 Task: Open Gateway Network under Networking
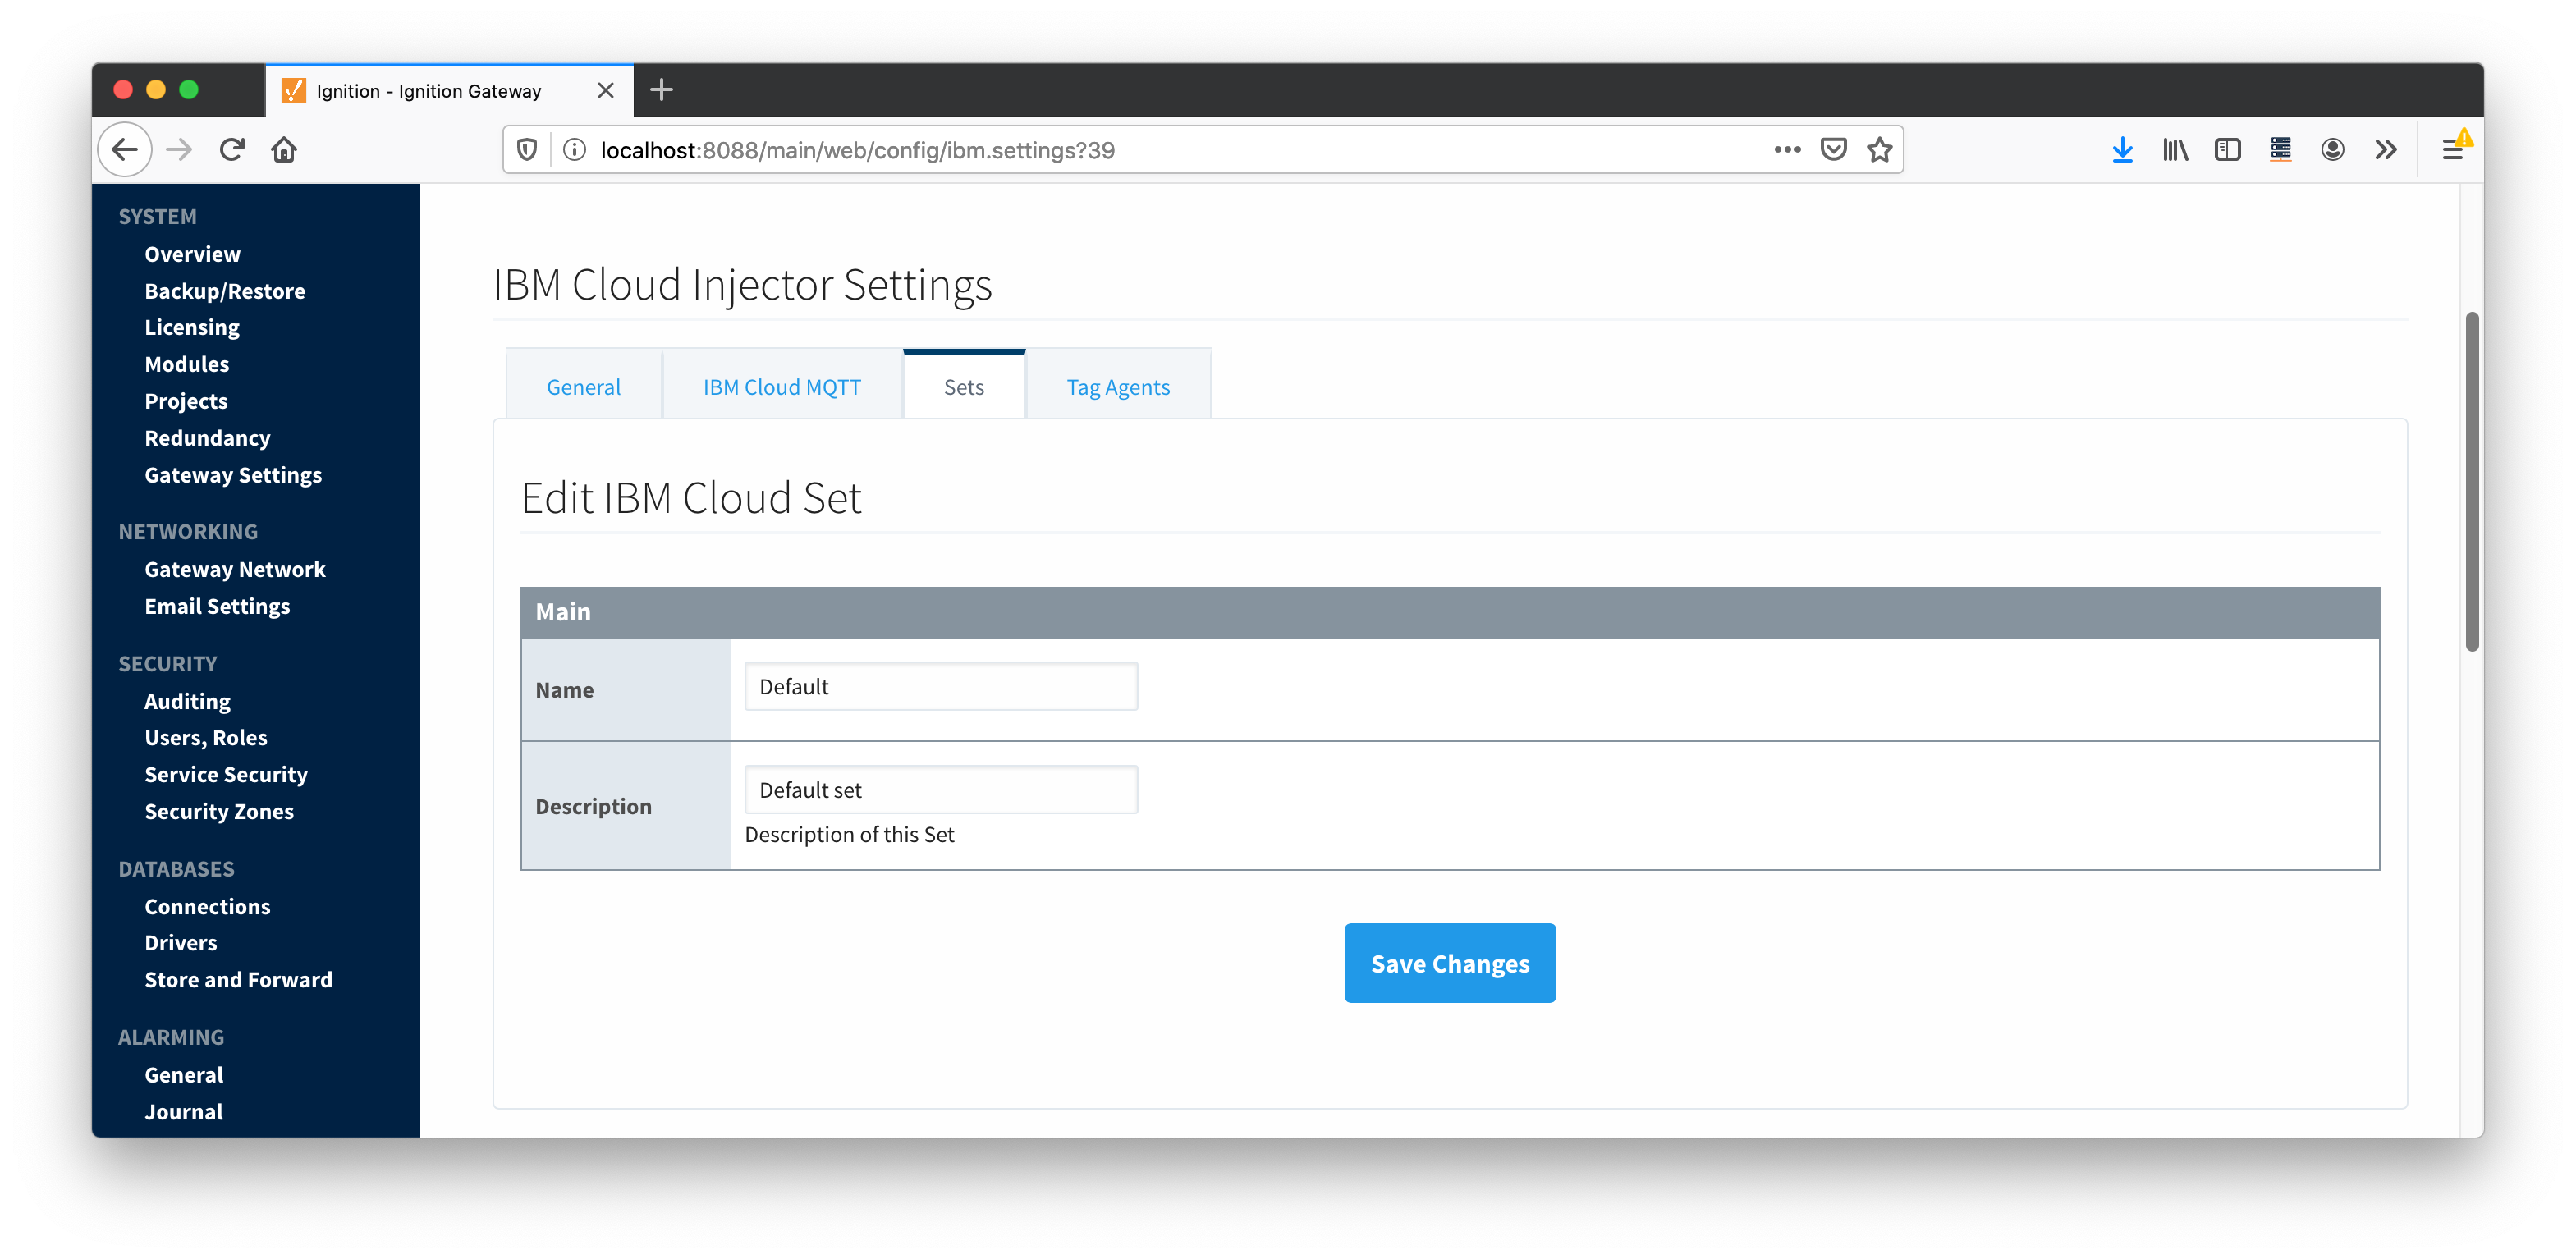(x=235, y=569)
